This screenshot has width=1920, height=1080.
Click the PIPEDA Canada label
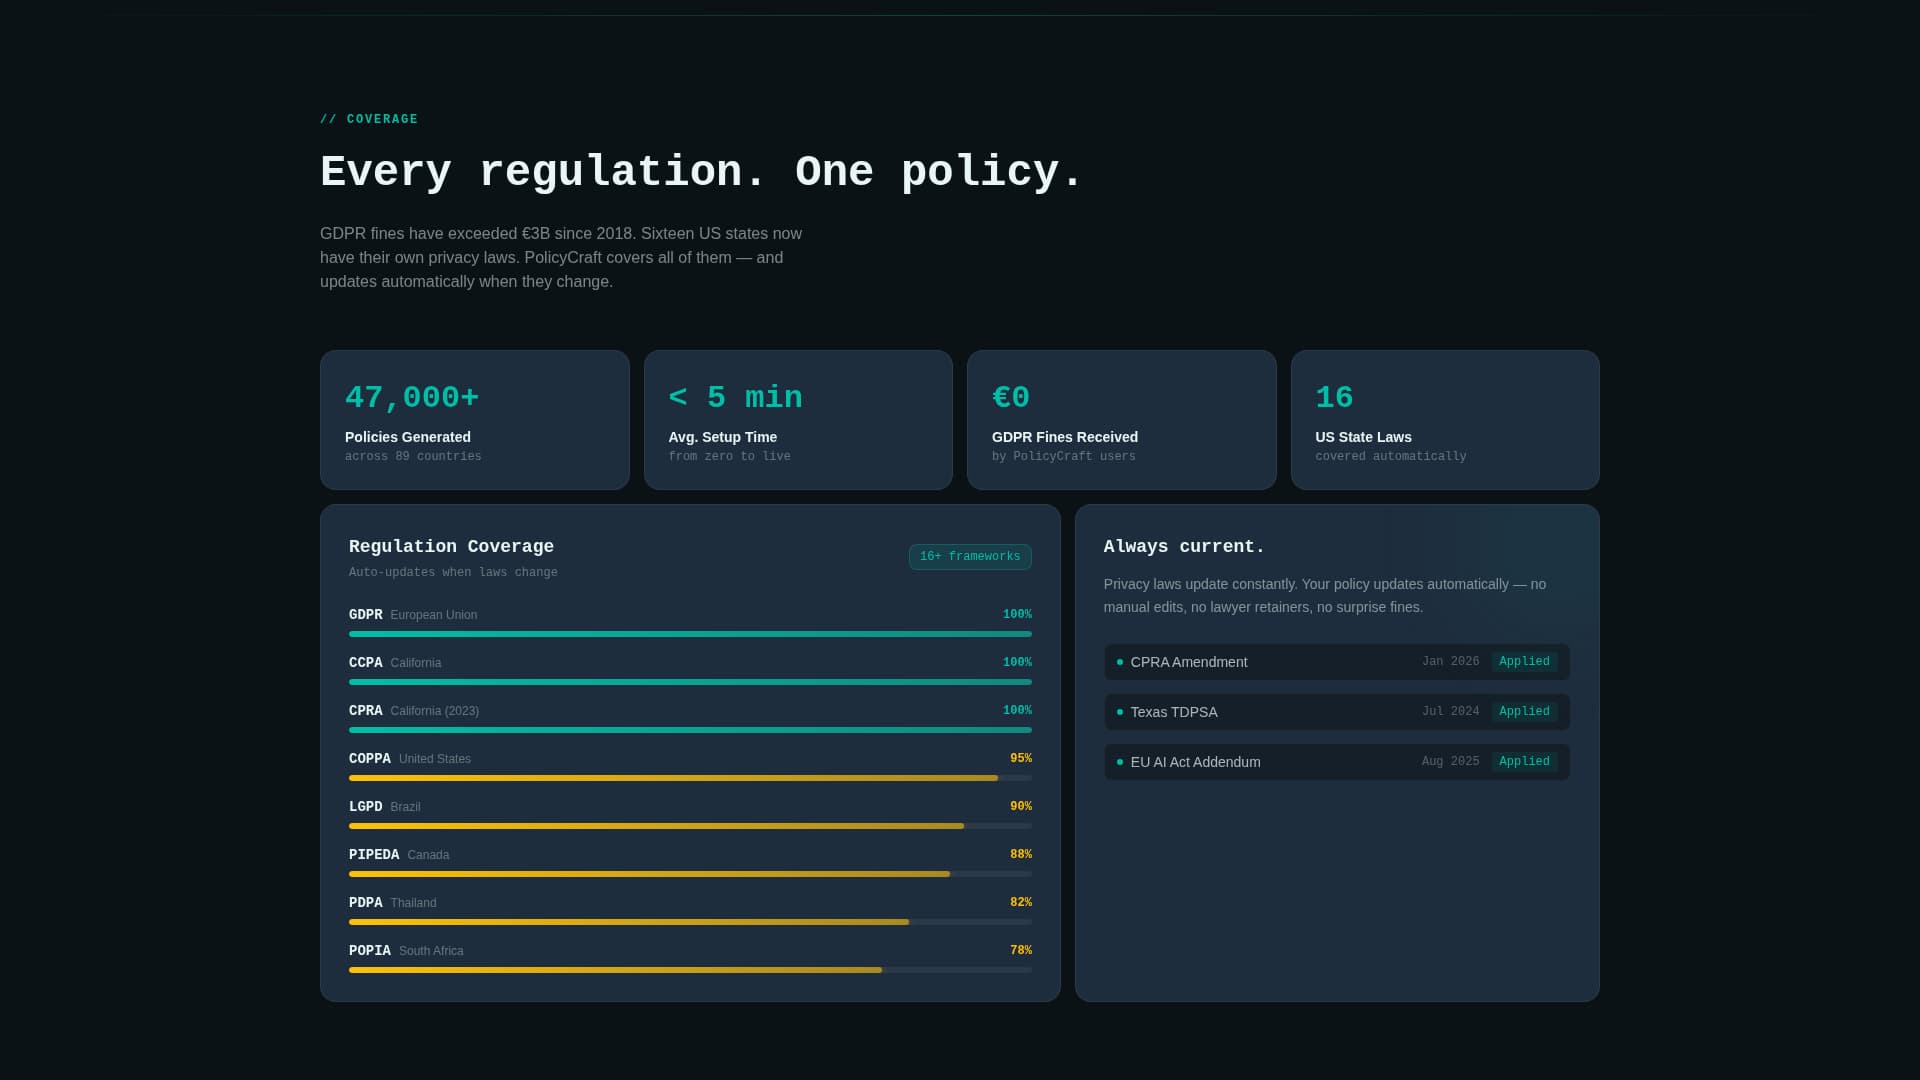tap(399, 855)
